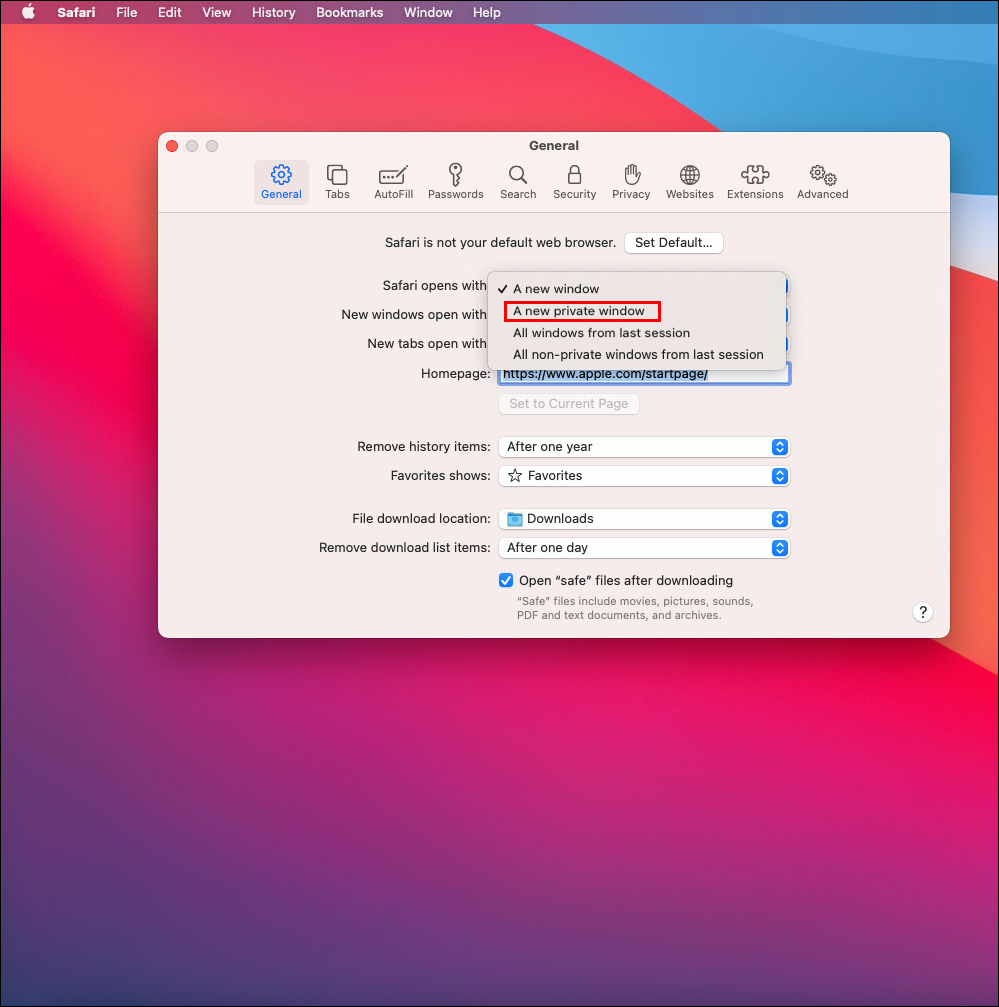Open the Apple menu

click(28, 12)
